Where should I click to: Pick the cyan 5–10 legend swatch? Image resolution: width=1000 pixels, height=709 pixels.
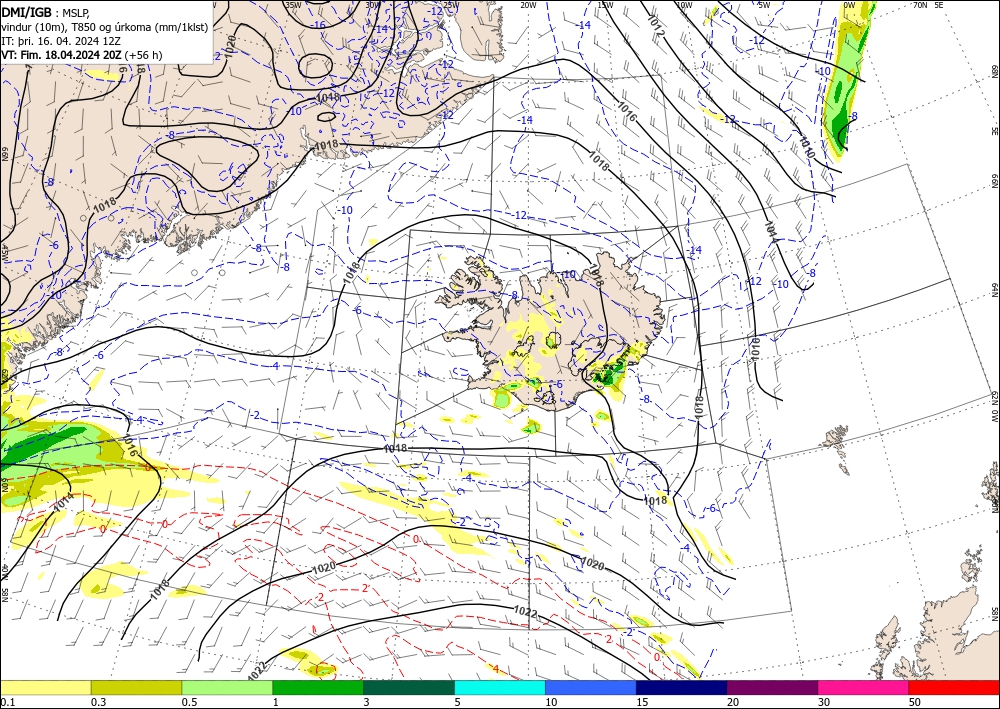[x=500, y=687]
